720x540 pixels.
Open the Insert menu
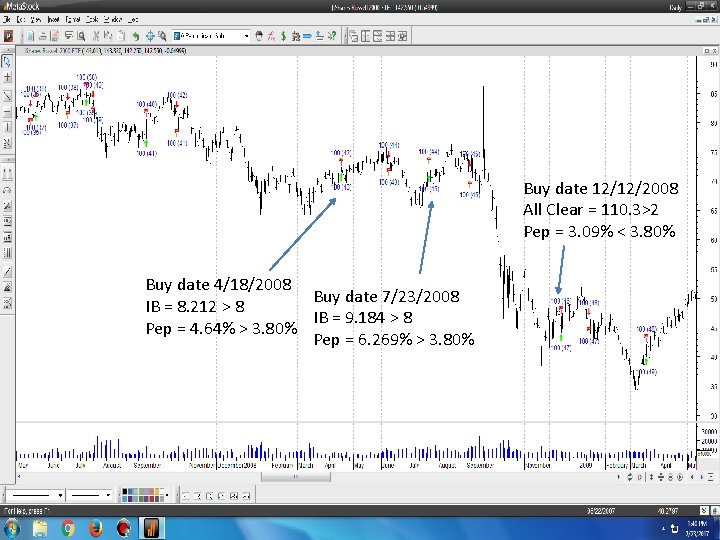pyautogui.click(x=53, y=20)
